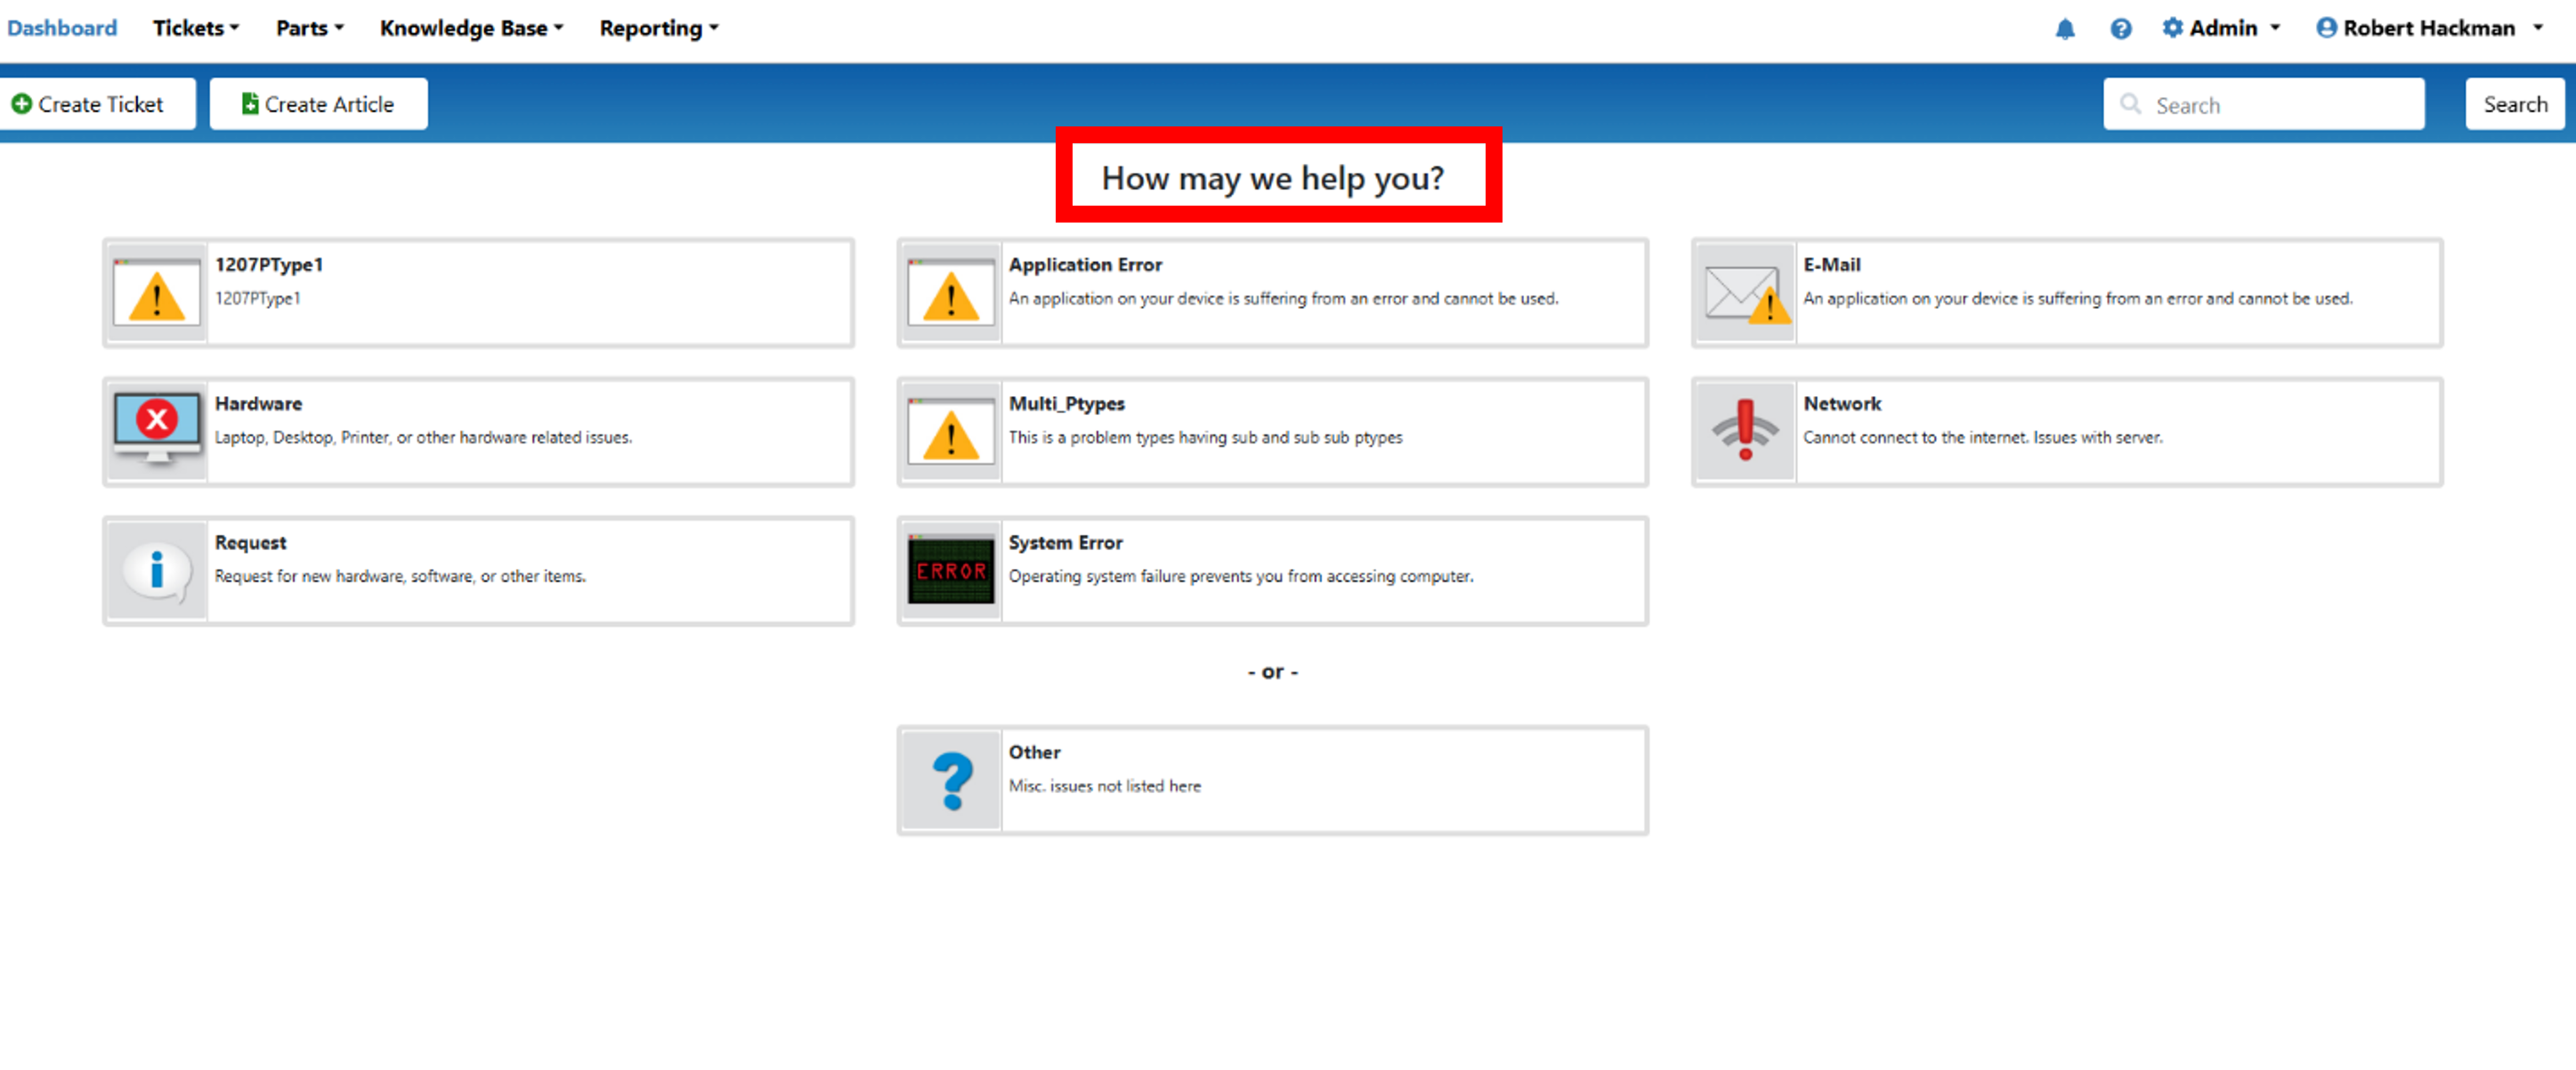Expand the Parts dropdown menu

click(x=310, y=28)
